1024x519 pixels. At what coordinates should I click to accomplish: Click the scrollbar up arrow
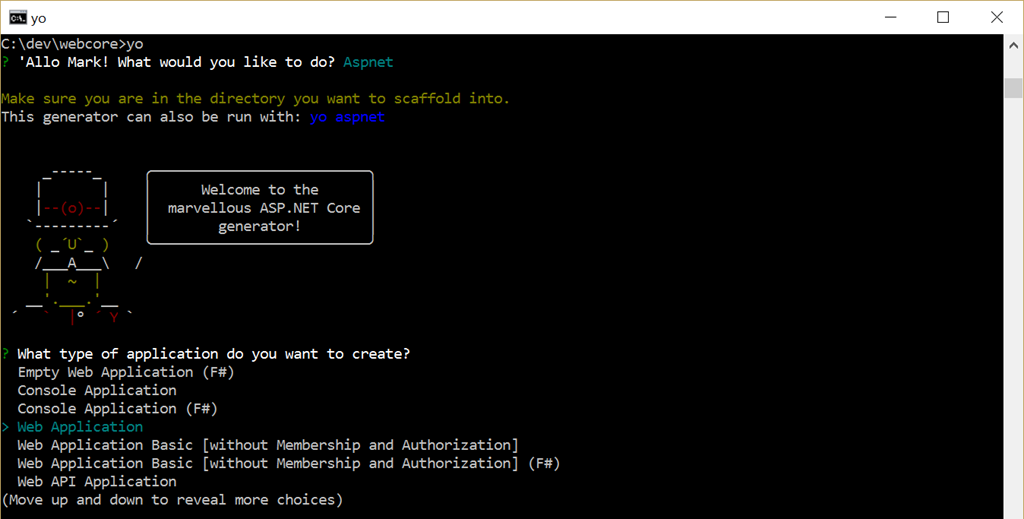[x=1013, y=46]
